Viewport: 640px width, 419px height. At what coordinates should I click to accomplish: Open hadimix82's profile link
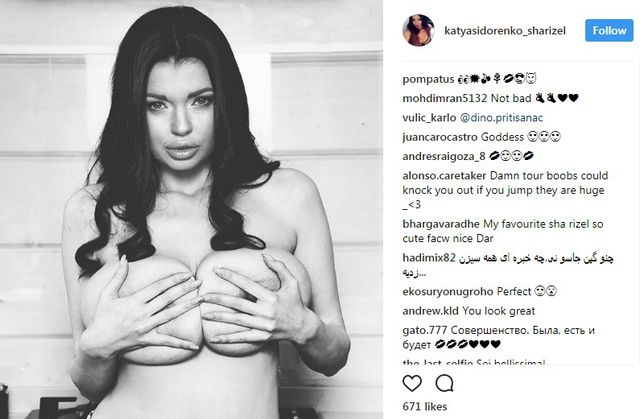tap(429, 258)
